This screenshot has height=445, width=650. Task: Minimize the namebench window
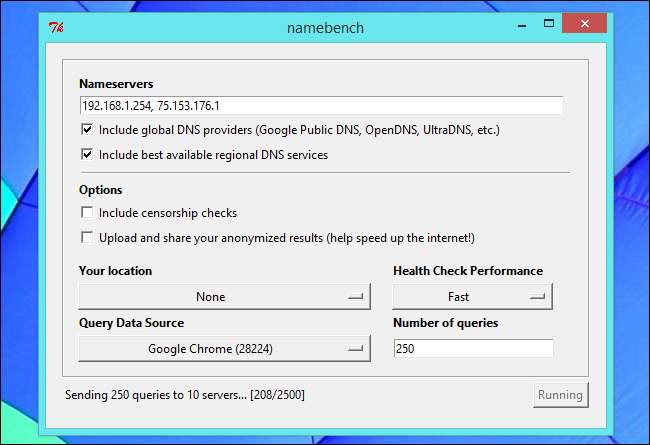[522, 26]
